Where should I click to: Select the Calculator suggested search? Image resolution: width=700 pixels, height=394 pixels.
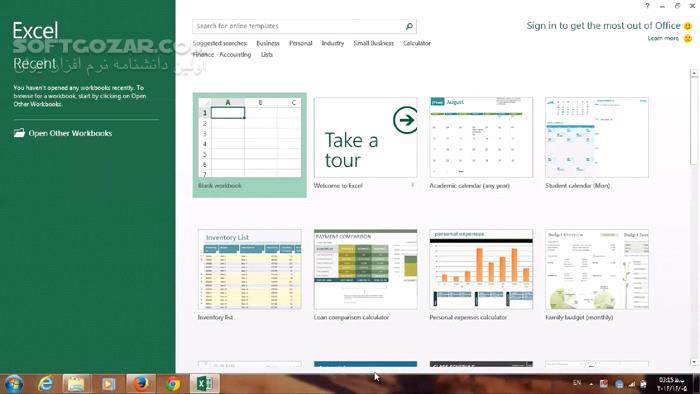pos(417,43)
